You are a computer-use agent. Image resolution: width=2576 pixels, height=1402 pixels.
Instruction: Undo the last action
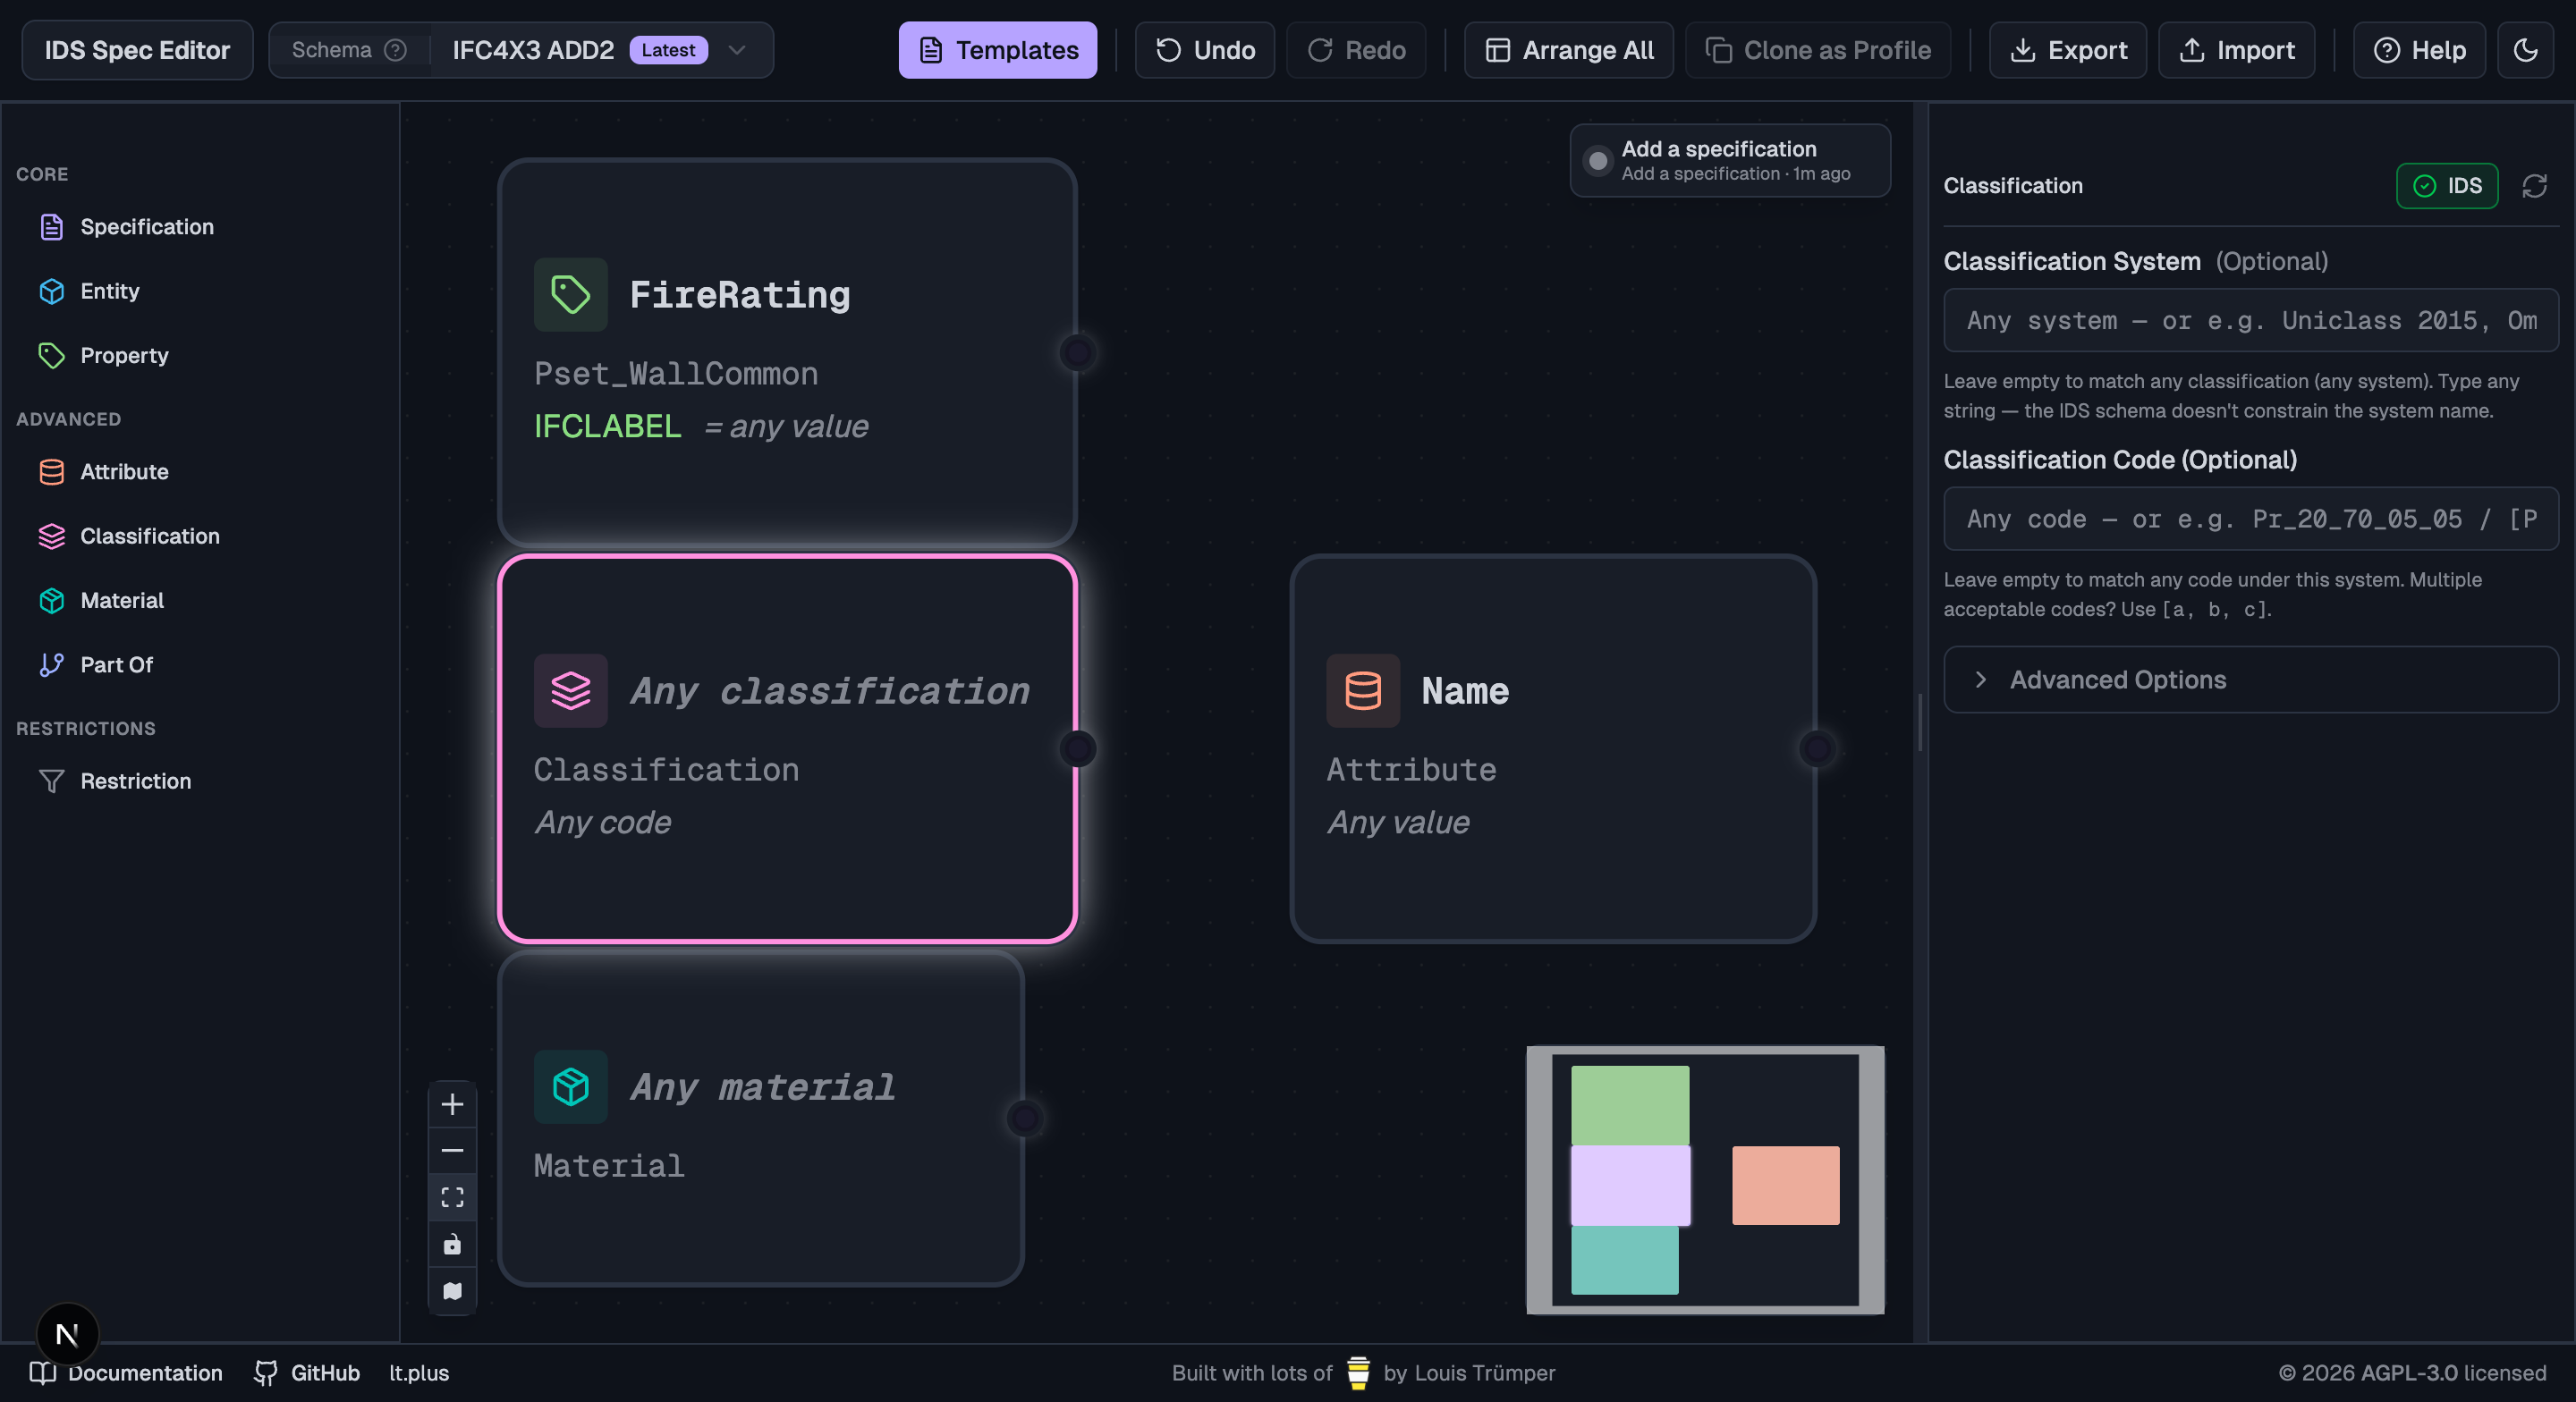pyautogui.click(x=1204, y=50)
